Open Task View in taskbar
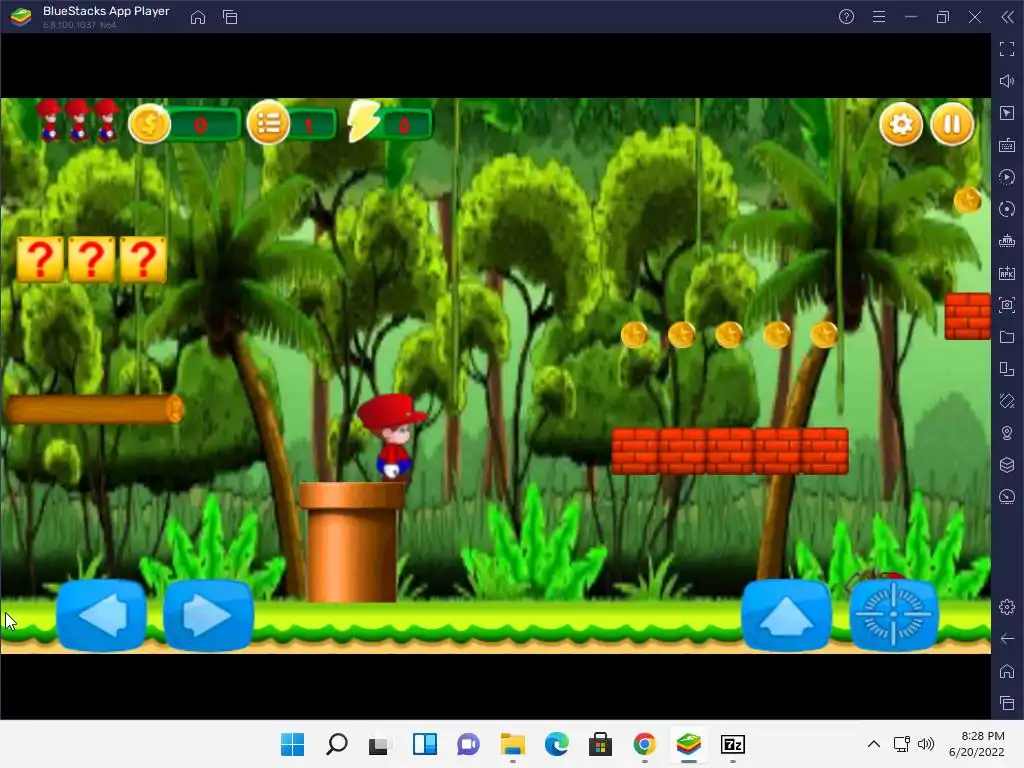 coord(380,744)
